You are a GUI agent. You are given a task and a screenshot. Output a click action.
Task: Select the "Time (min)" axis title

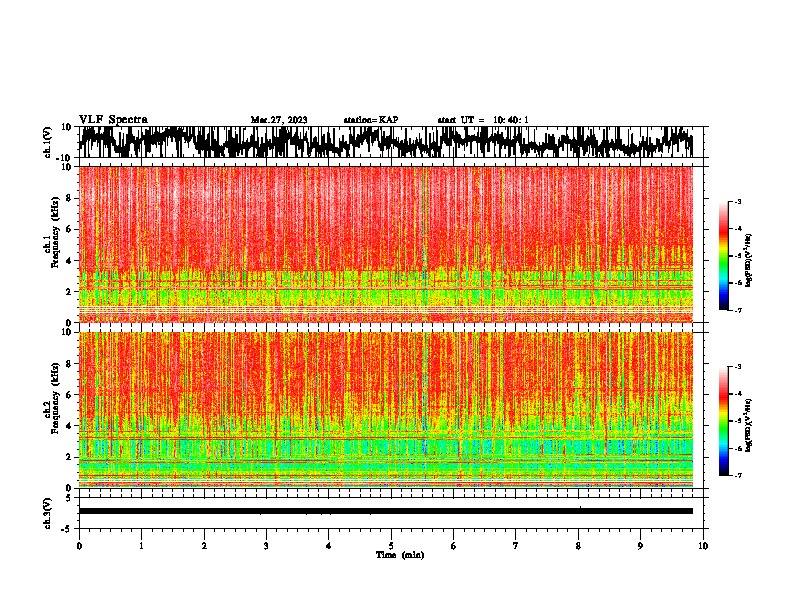pos(400,555)
